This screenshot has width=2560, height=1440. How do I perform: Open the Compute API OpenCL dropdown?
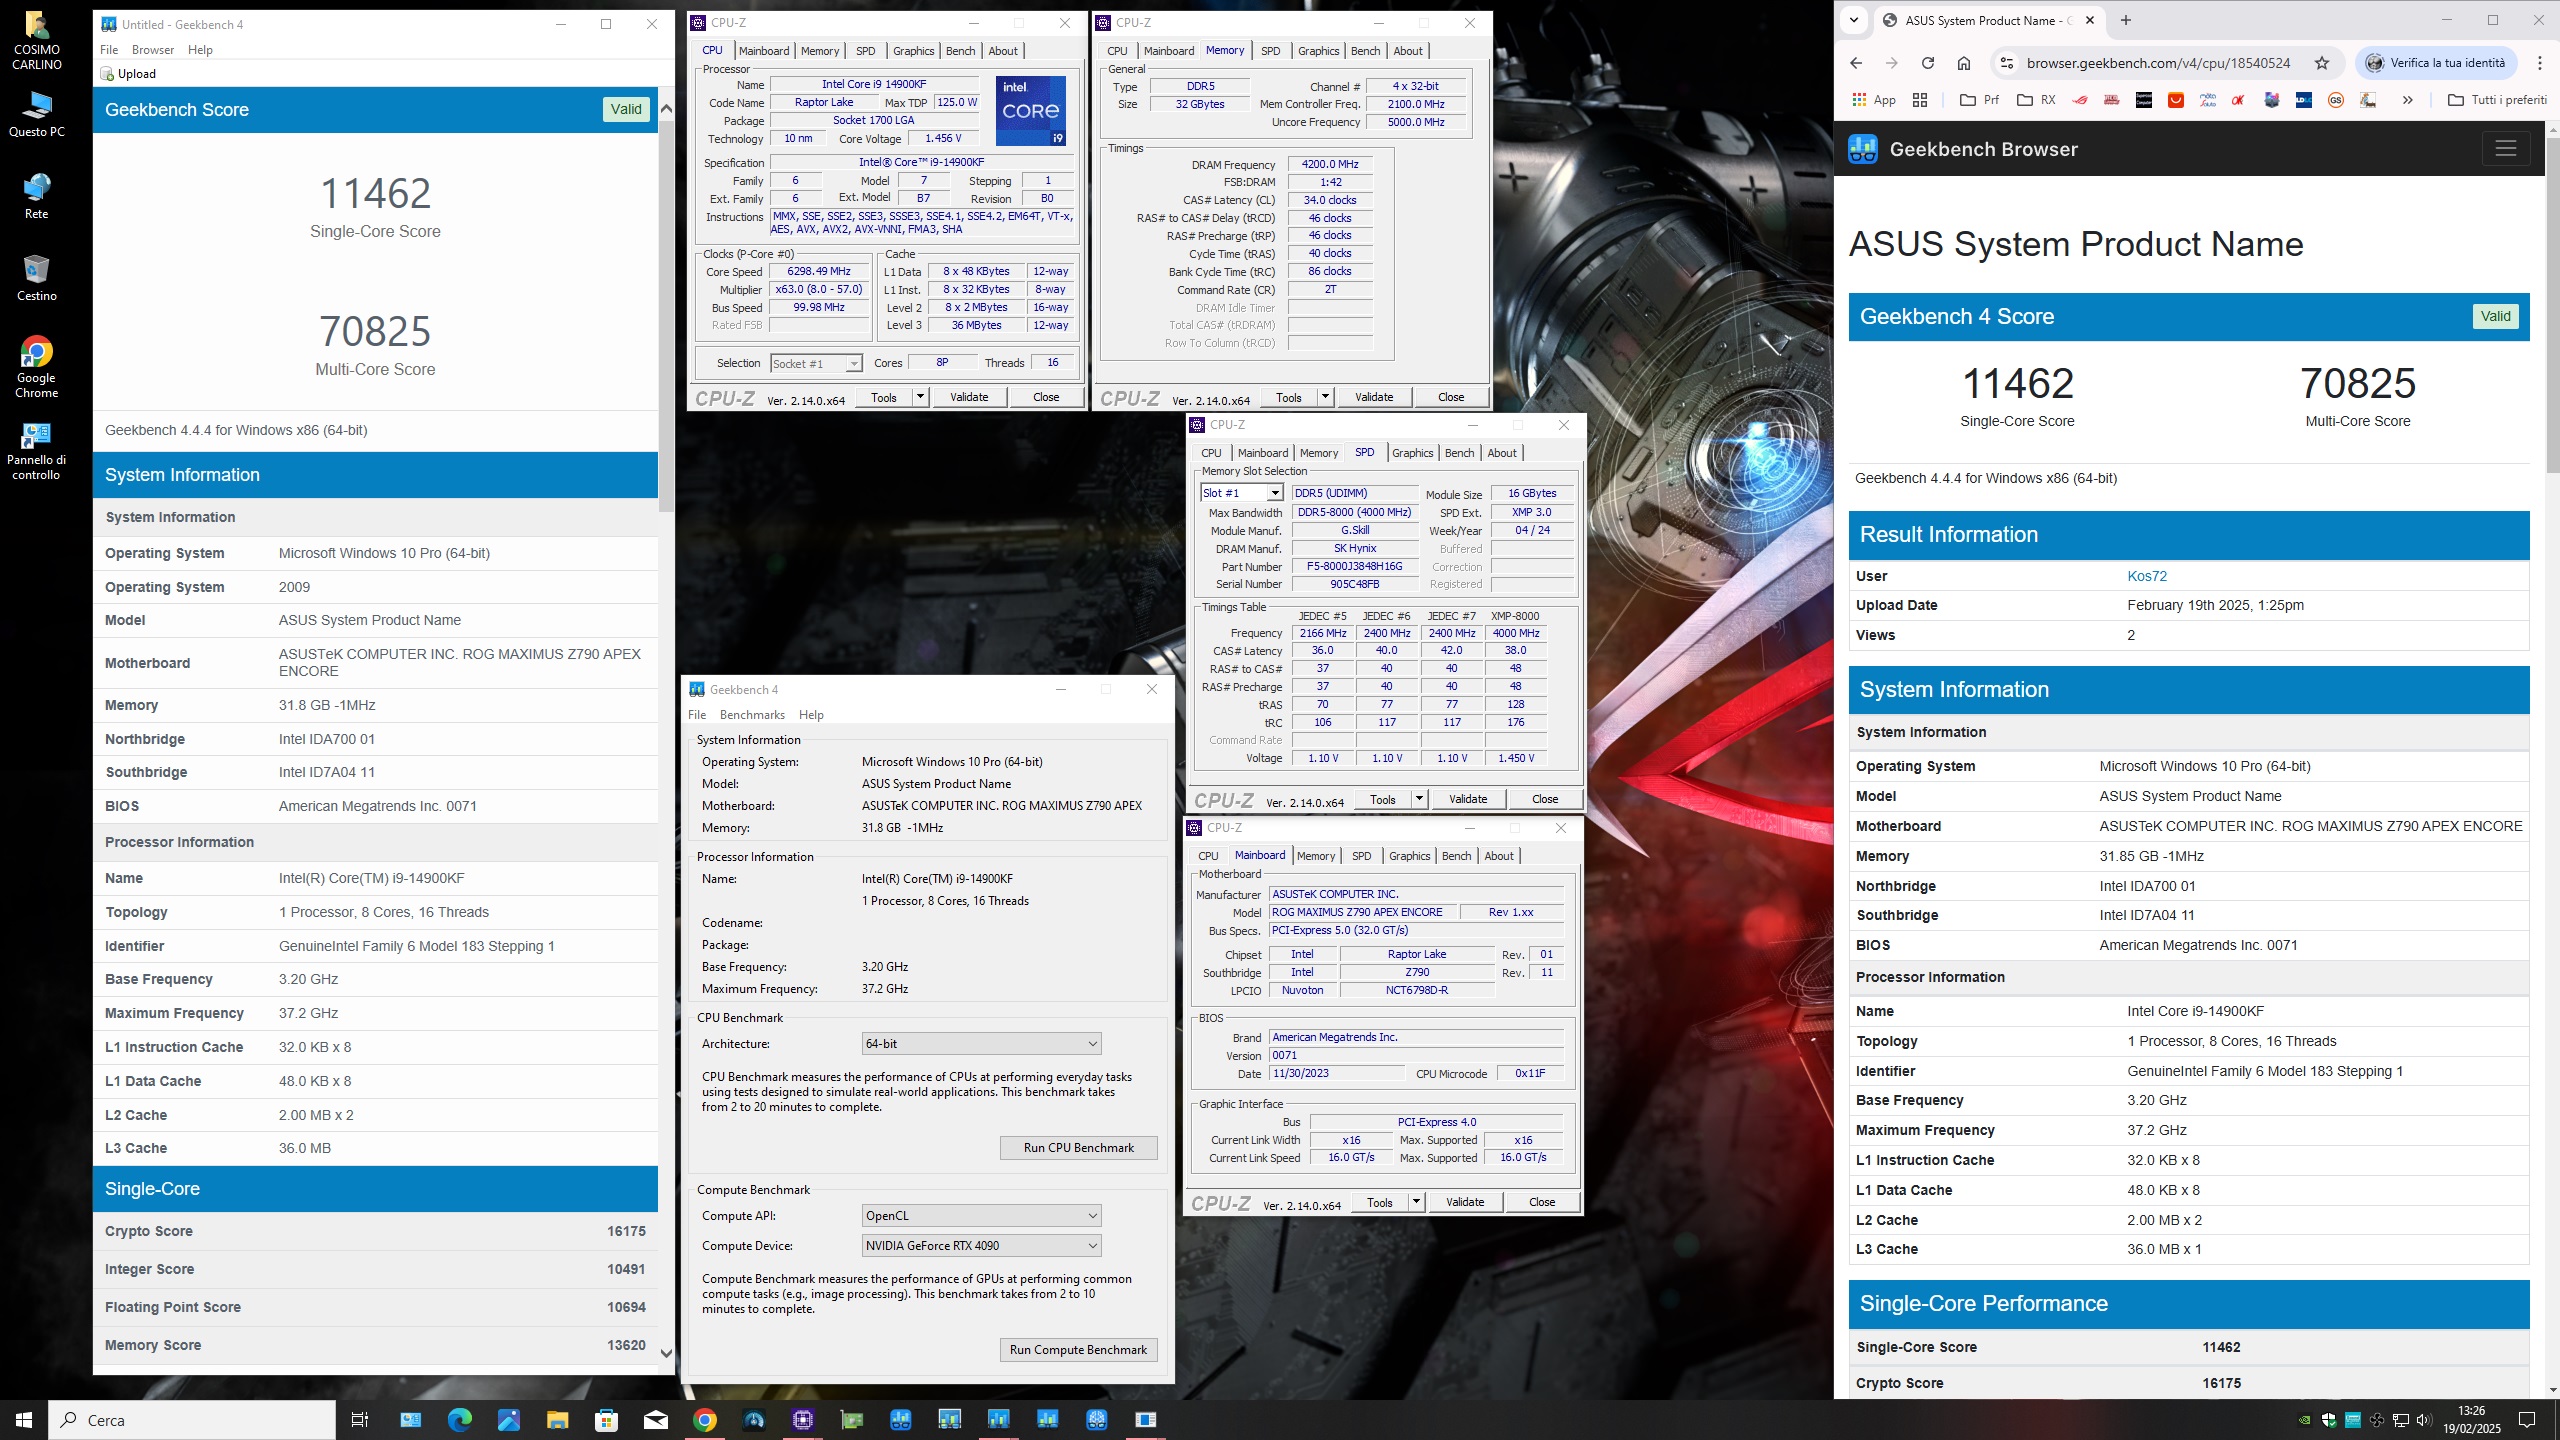(981, 1216)
